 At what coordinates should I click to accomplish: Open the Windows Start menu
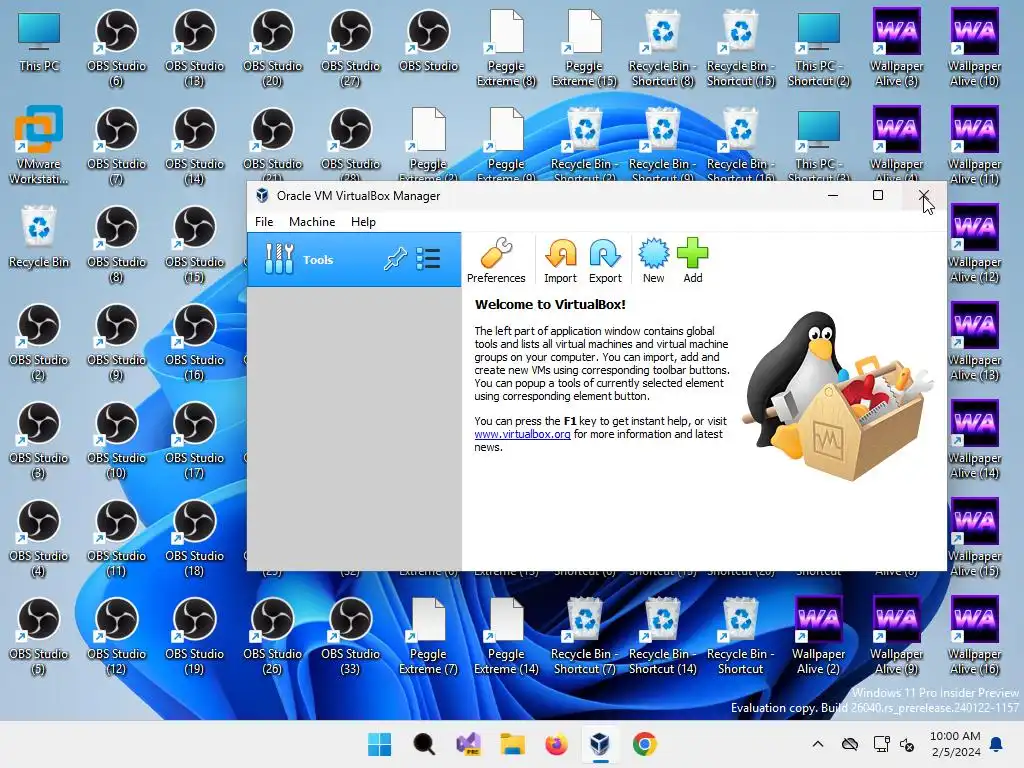coord(379,744)
